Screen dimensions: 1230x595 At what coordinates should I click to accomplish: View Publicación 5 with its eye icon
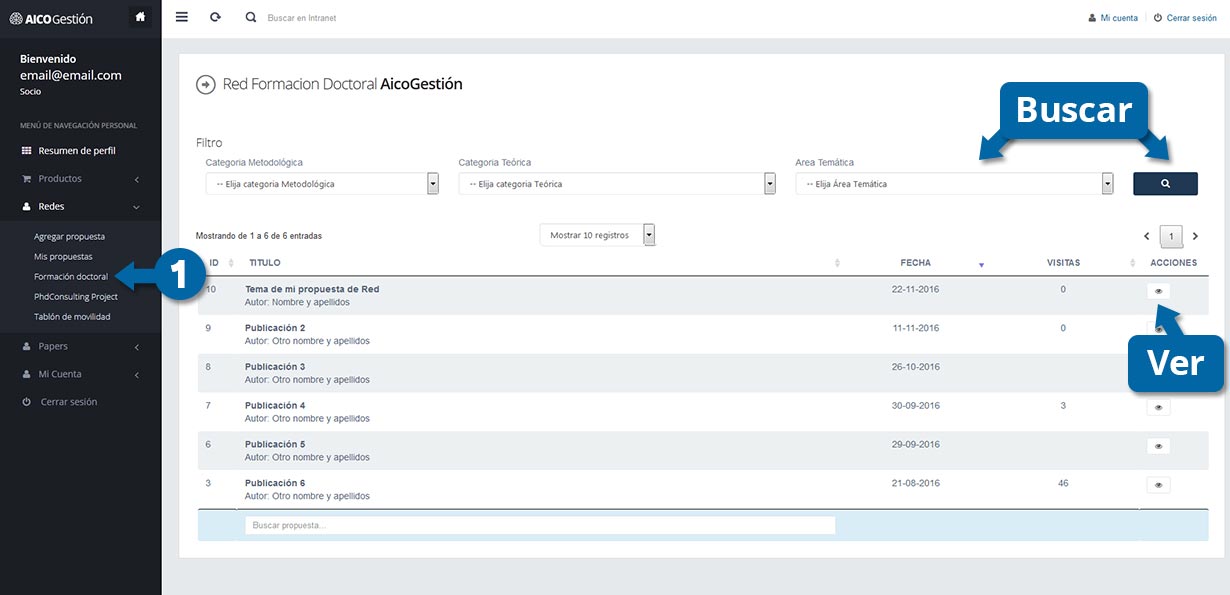[1158, 446]
